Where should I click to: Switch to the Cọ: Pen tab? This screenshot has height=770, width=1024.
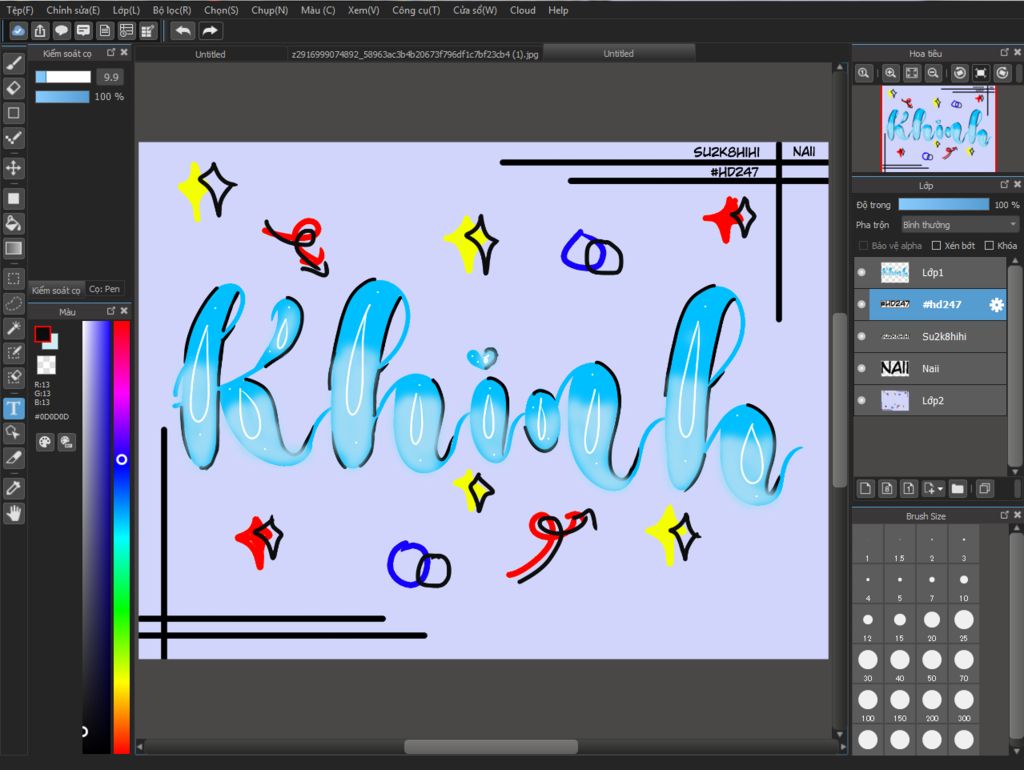104,289
